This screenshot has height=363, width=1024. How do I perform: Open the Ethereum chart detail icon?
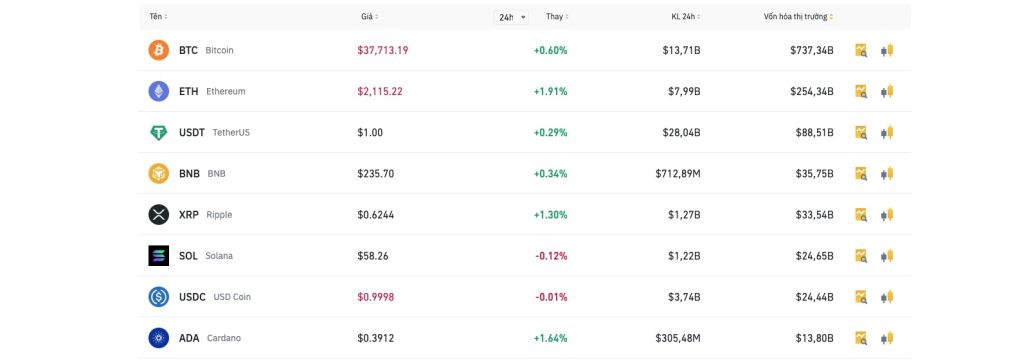(861, 91)
